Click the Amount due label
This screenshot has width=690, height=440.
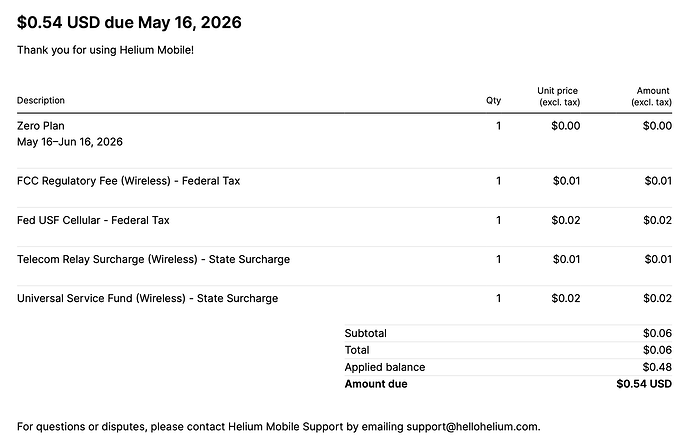pos(376,384)
